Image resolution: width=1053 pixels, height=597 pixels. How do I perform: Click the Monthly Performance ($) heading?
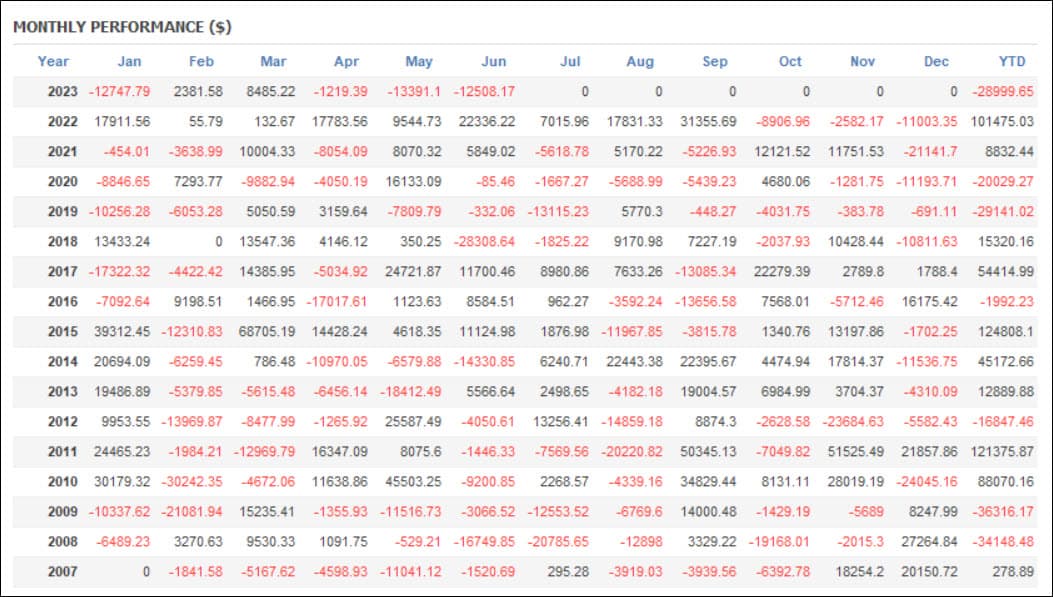122,27
